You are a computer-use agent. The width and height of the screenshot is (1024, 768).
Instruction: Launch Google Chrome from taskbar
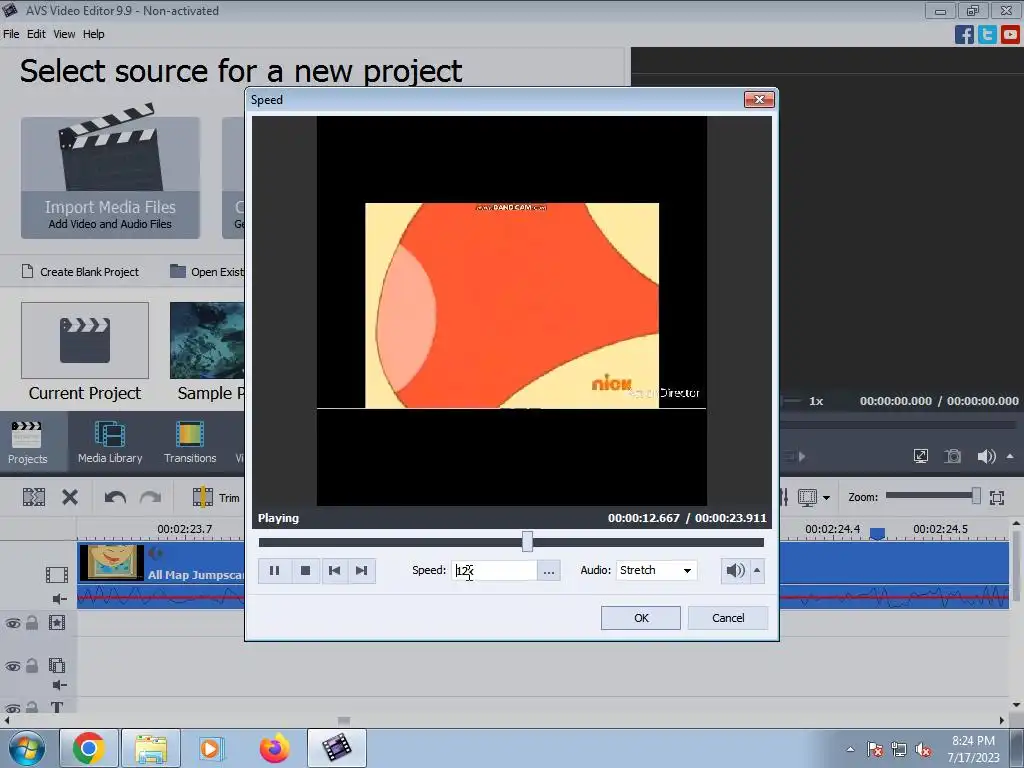[89, 748]
